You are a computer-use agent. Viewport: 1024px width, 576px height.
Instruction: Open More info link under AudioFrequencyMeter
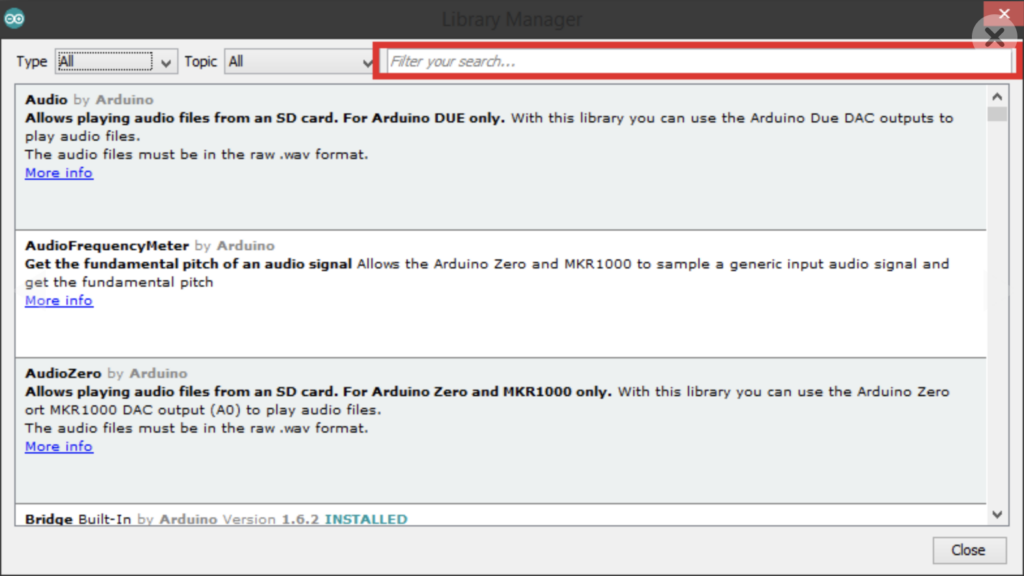point(59,301)
